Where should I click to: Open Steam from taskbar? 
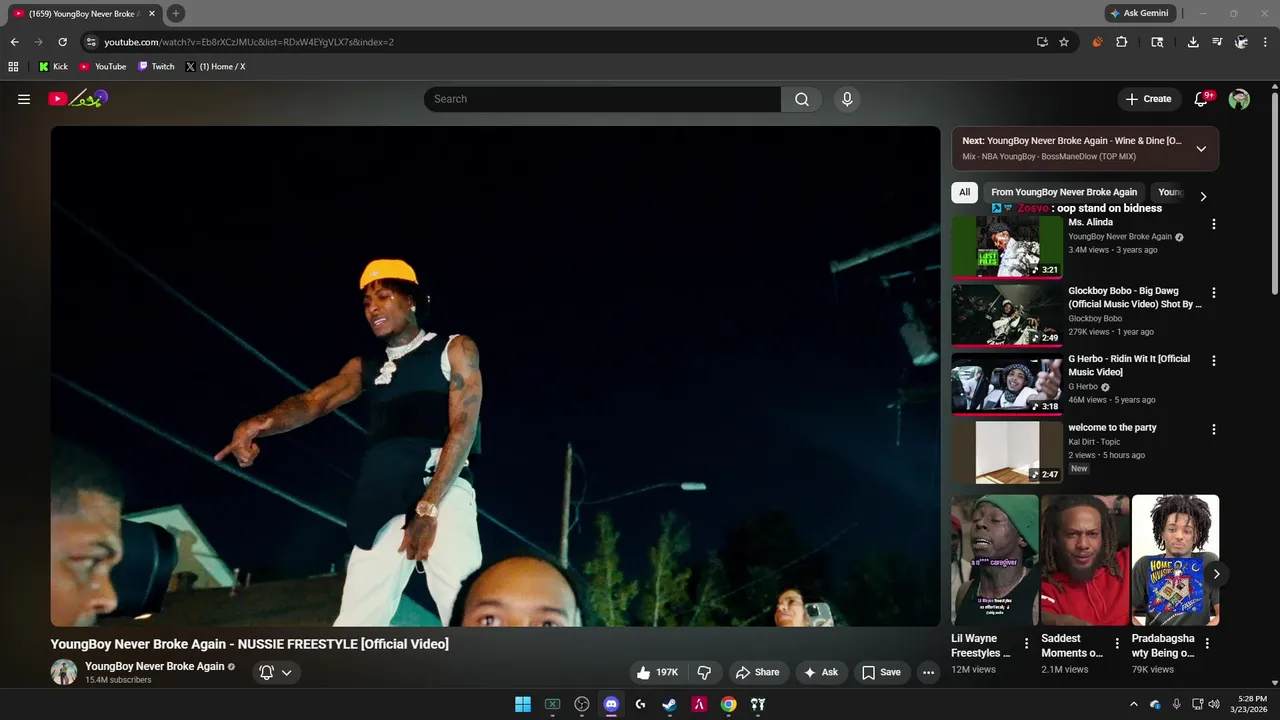670,704
